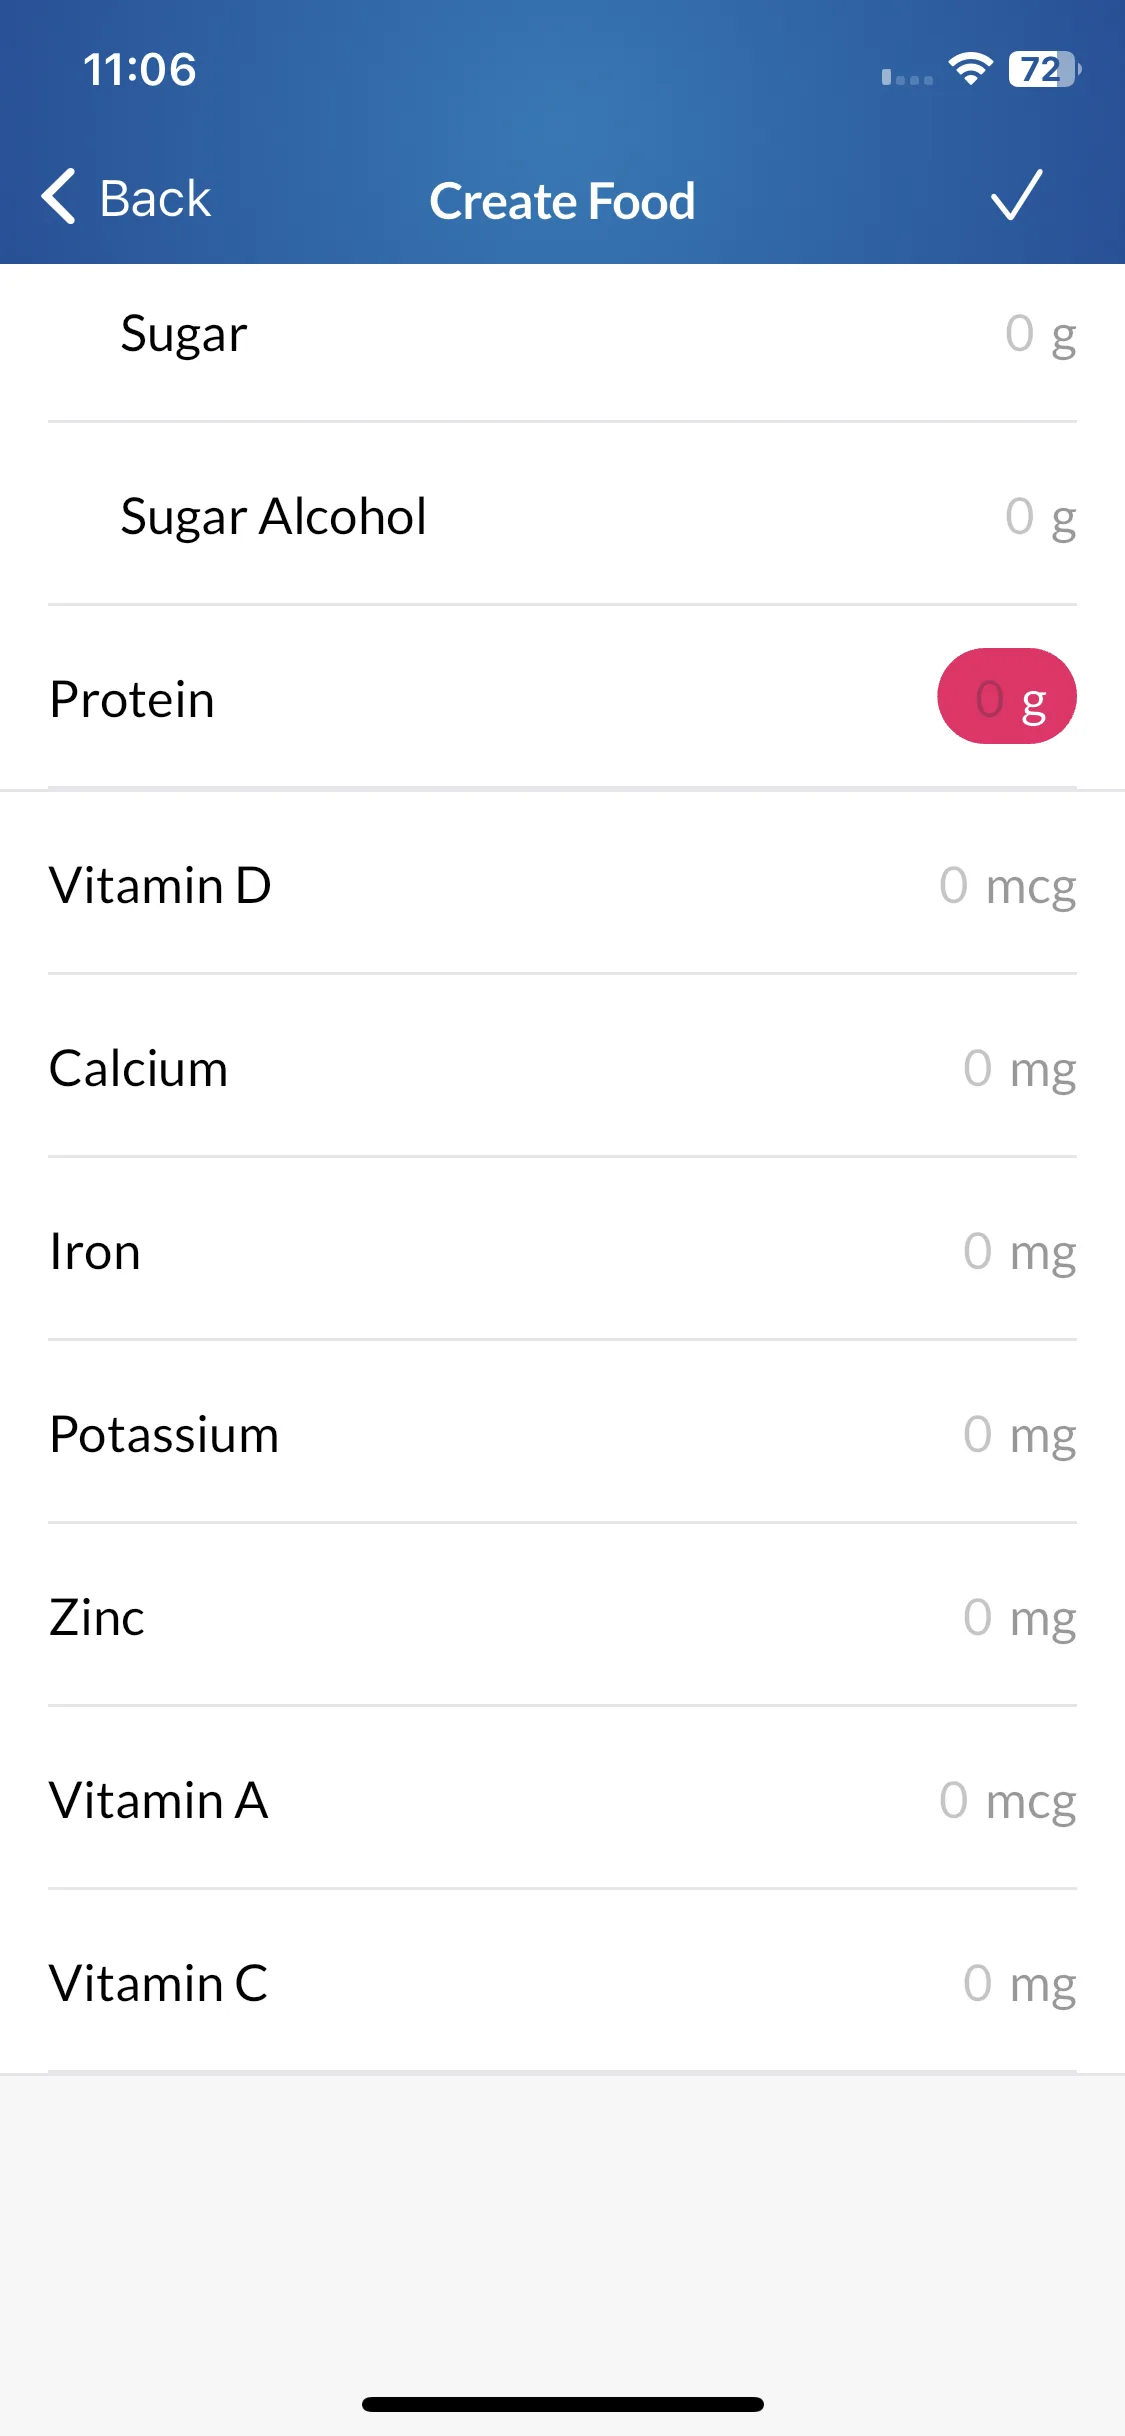The width and height of the screenshot is (1125, 2436).
Task: Edit the Sugar amount field
Action: (1040, 334)
